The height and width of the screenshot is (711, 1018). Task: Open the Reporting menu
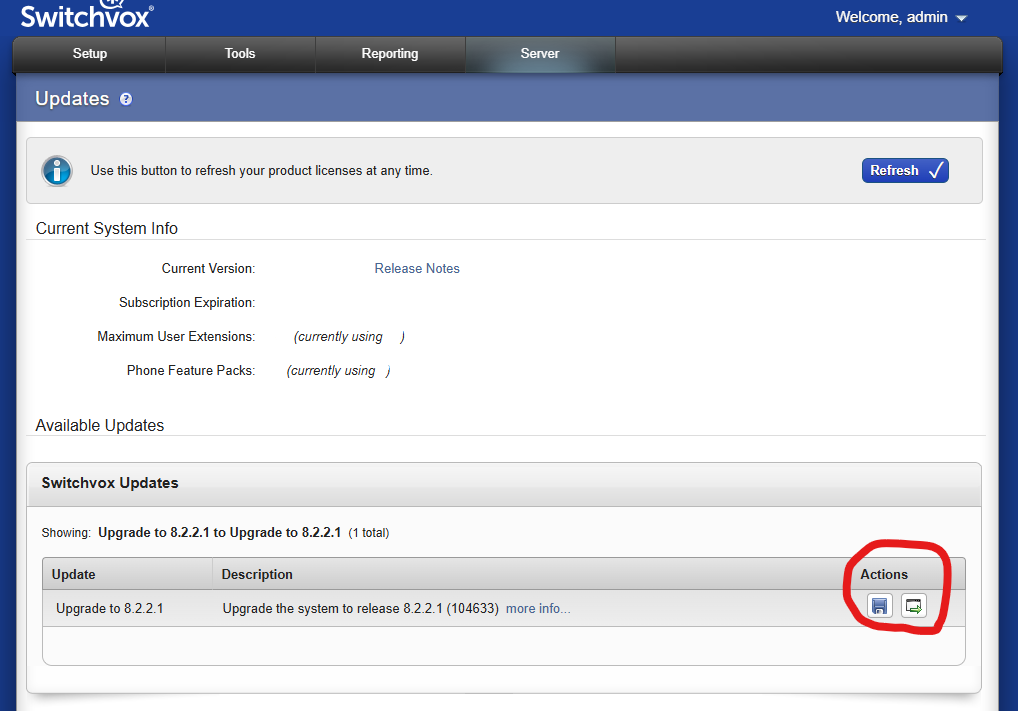point(390,54)
